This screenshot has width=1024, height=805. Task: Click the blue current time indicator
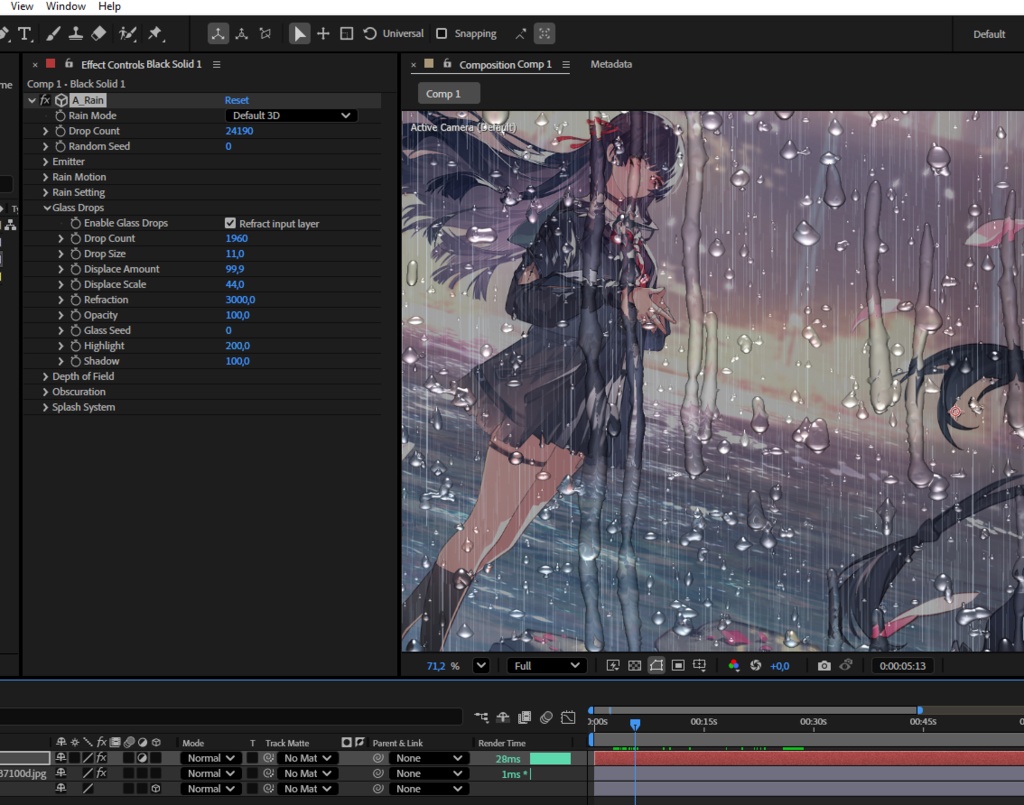pyautogui.click(x=635, y=723)
